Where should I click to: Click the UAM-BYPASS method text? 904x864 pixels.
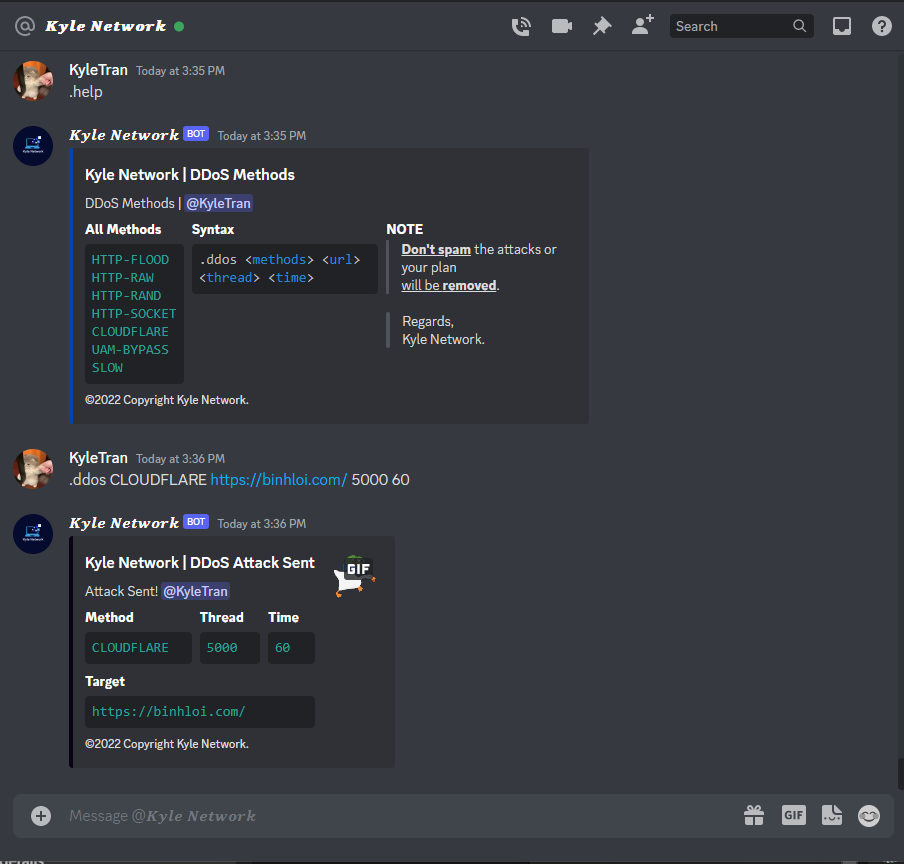130,350
